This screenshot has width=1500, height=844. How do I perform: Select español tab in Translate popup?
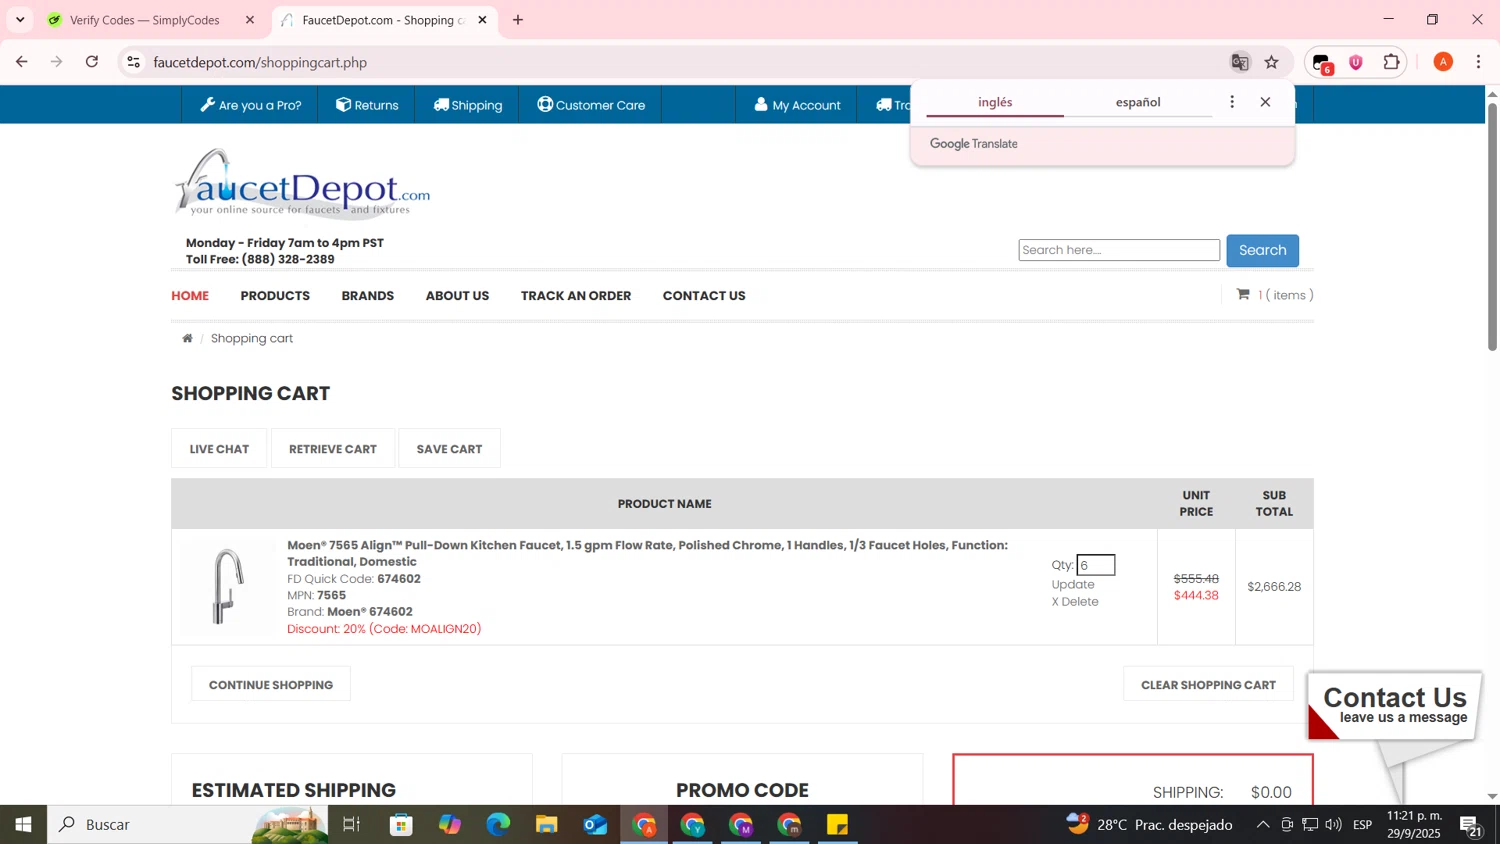pos(1138,102)
